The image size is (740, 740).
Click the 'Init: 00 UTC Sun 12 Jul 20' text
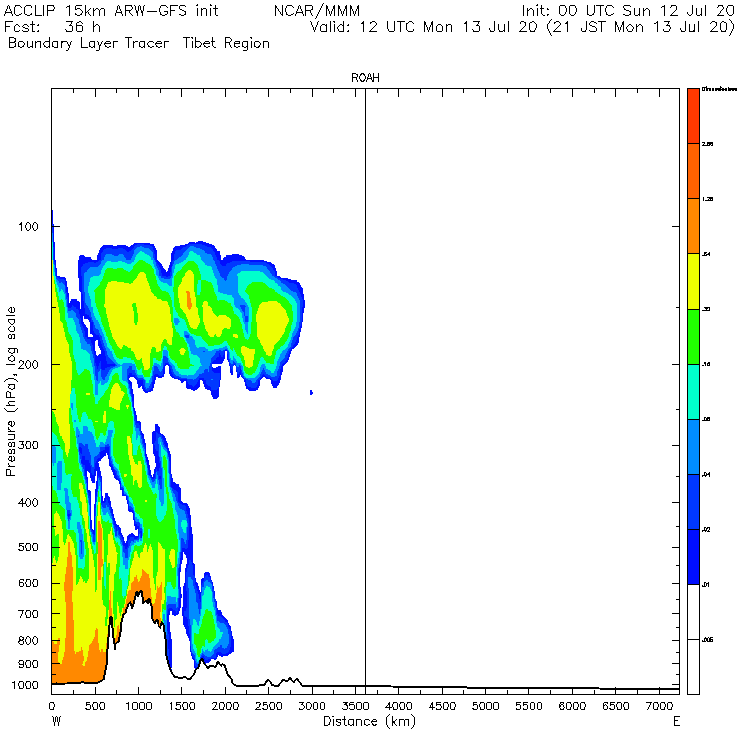point(628,10)
